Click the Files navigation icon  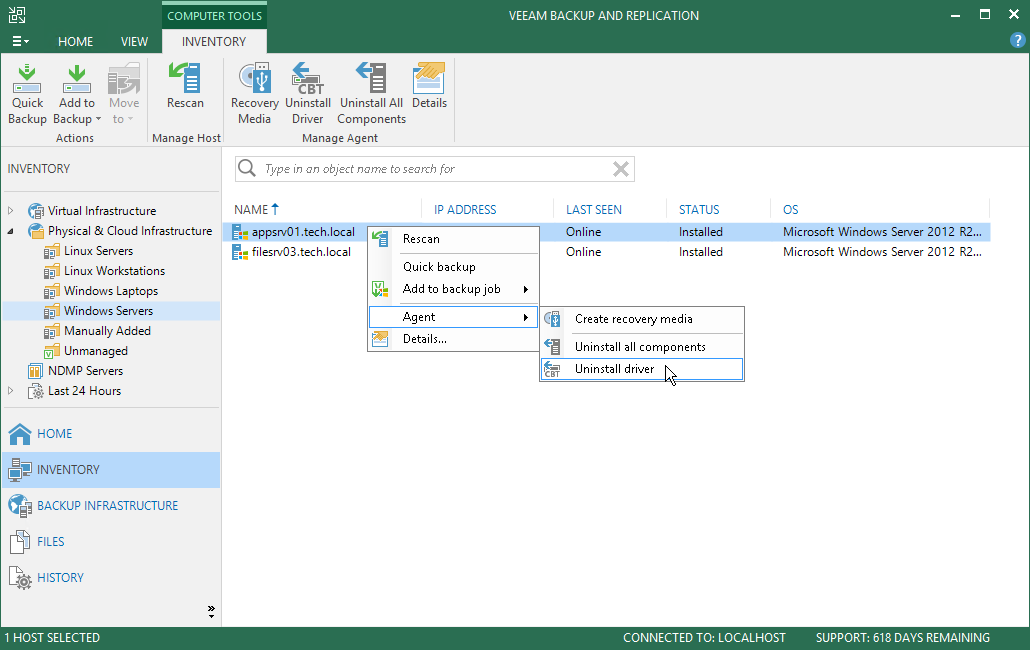(20, 542)
